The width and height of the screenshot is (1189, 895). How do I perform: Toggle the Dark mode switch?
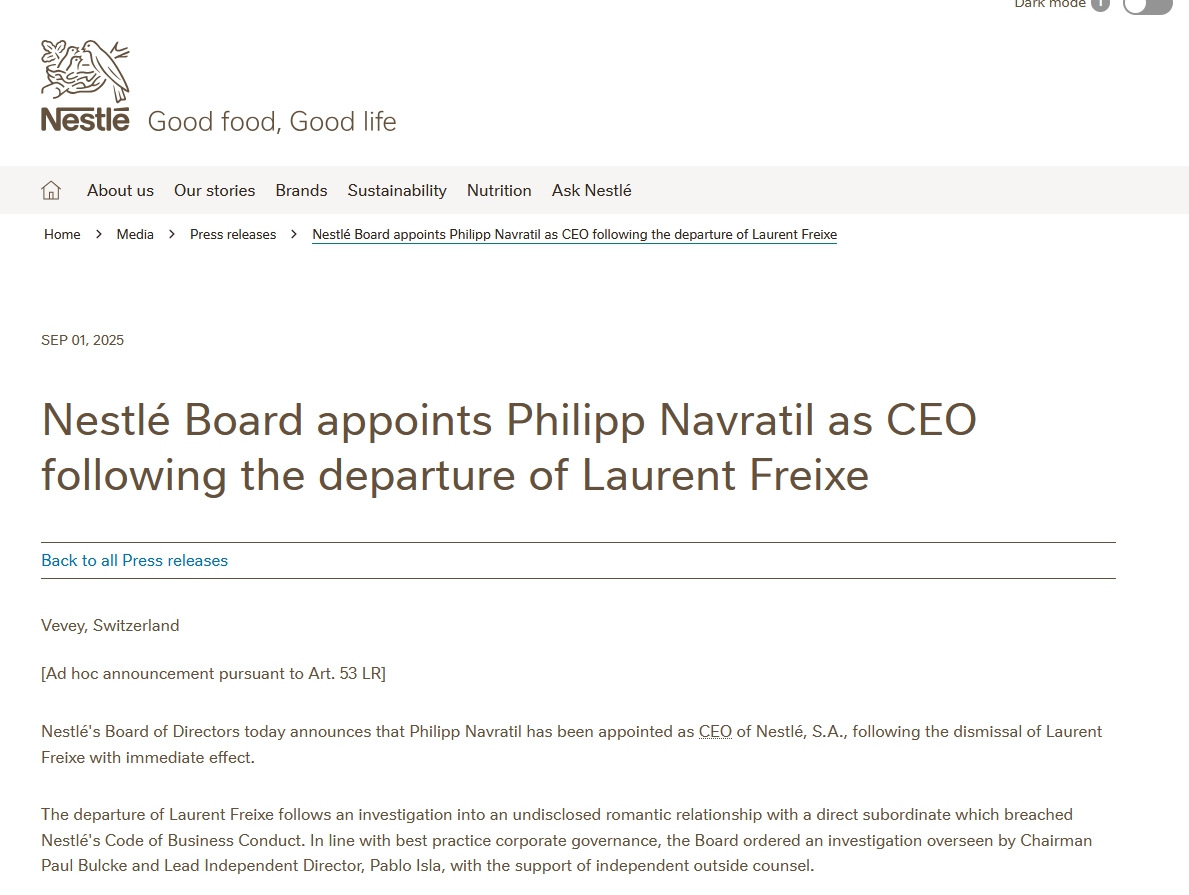coord(1147,6)
